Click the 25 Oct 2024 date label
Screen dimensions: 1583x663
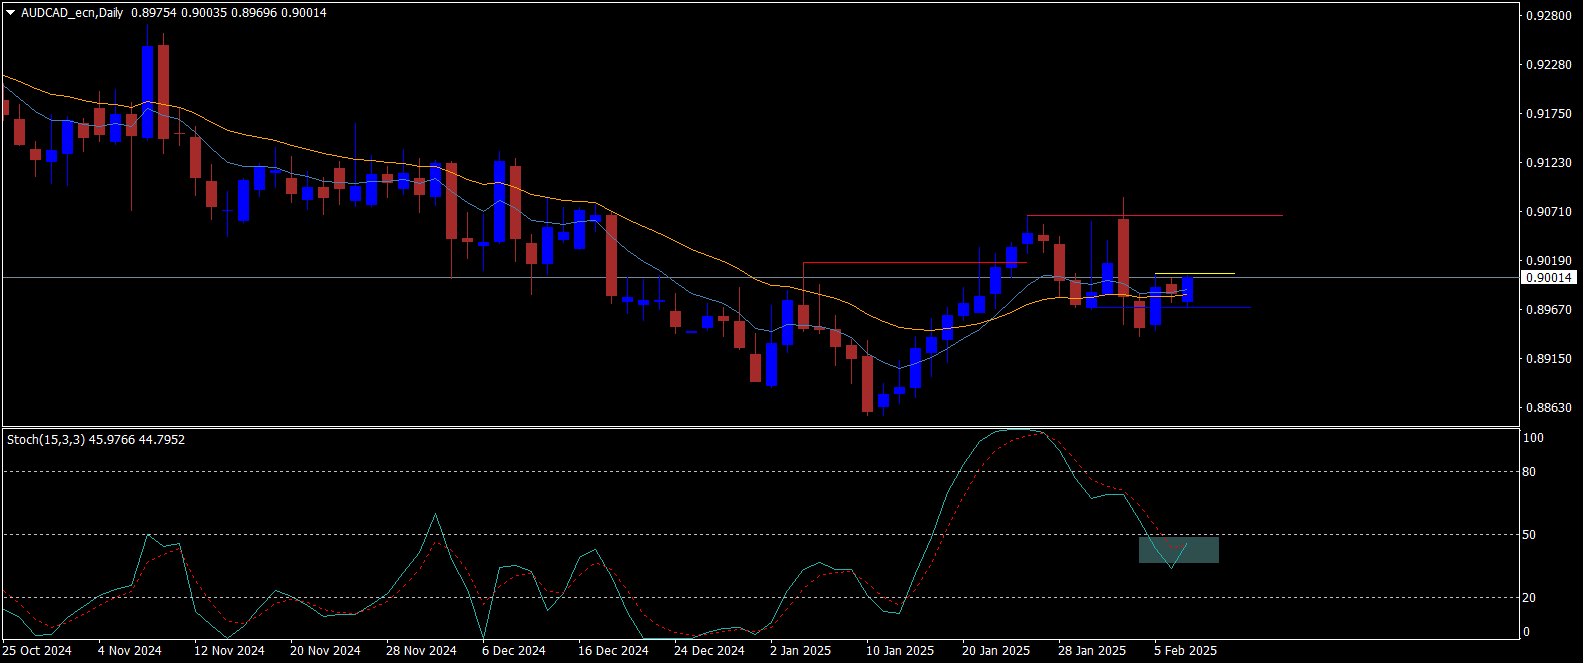click(x=37, y=651)
